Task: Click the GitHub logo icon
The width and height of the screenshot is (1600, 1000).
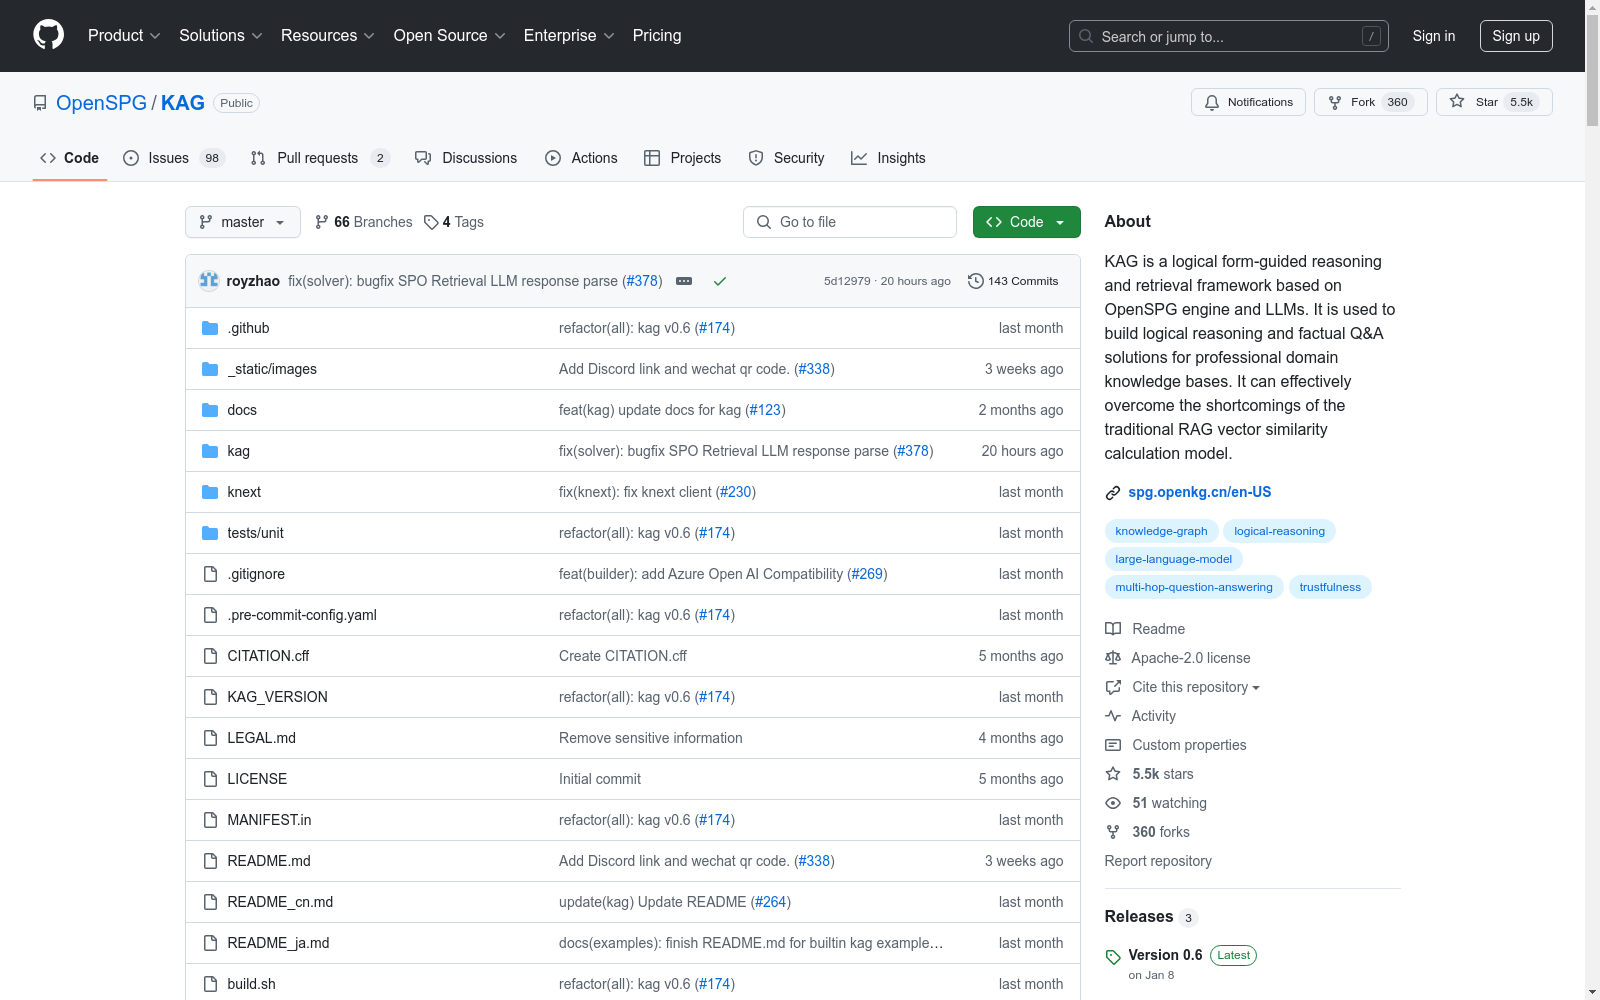Action: (x=48, y=35)
